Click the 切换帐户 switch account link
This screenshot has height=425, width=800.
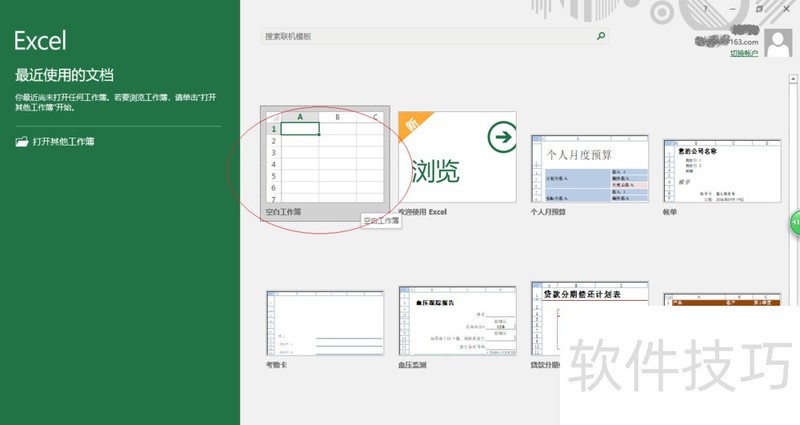(744, 53)
